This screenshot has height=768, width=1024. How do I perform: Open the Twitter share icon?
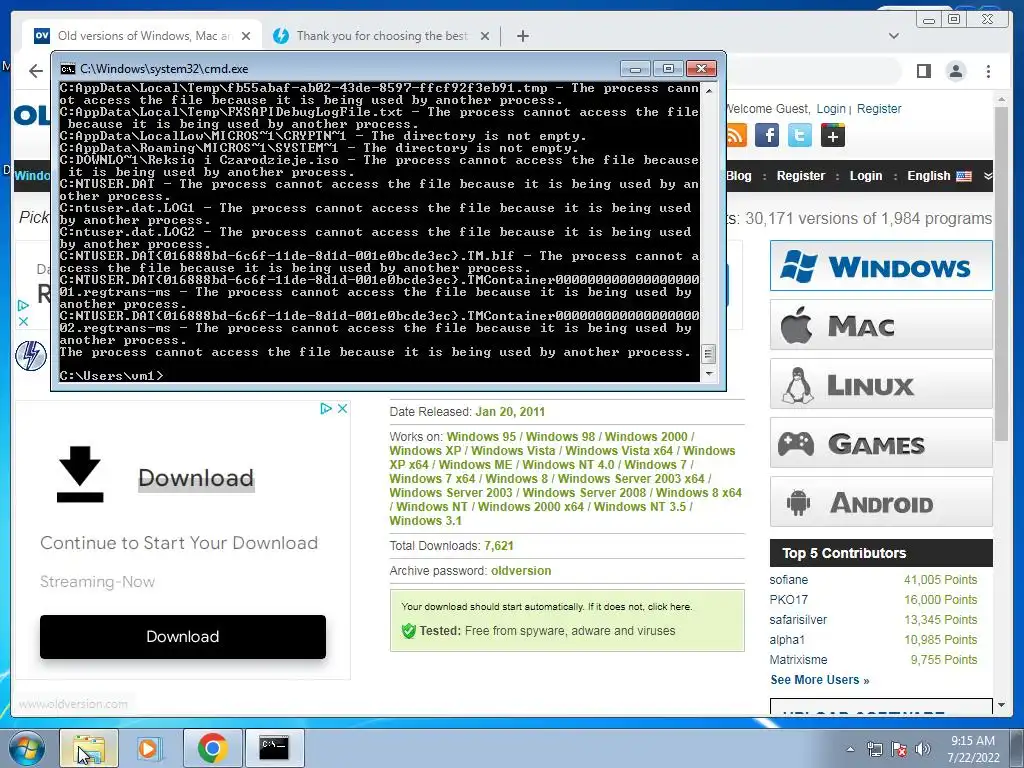point(799,136)
